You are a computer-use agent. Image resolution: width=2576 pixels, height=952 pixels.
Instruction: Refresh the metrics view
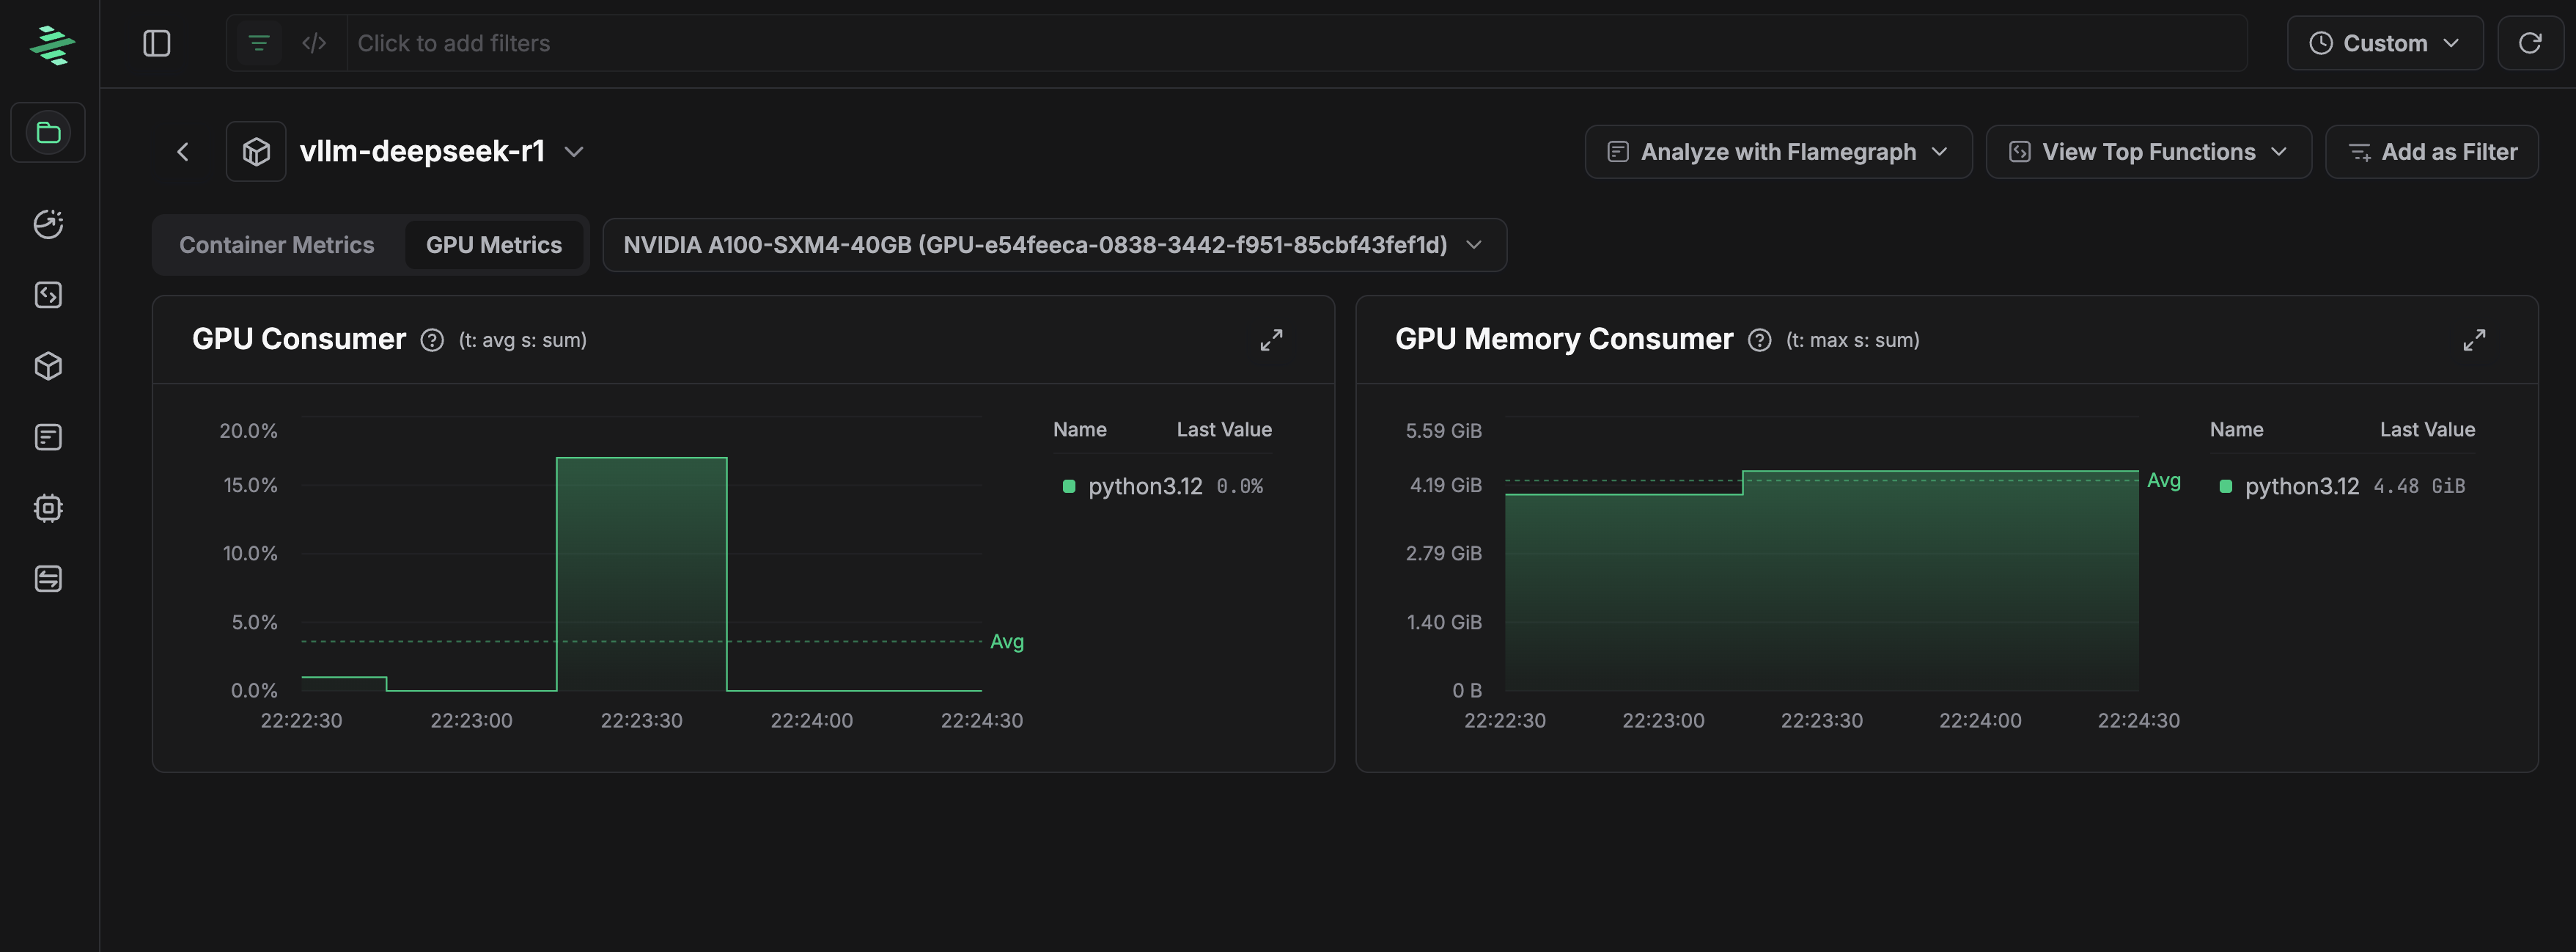(2531, 43)
